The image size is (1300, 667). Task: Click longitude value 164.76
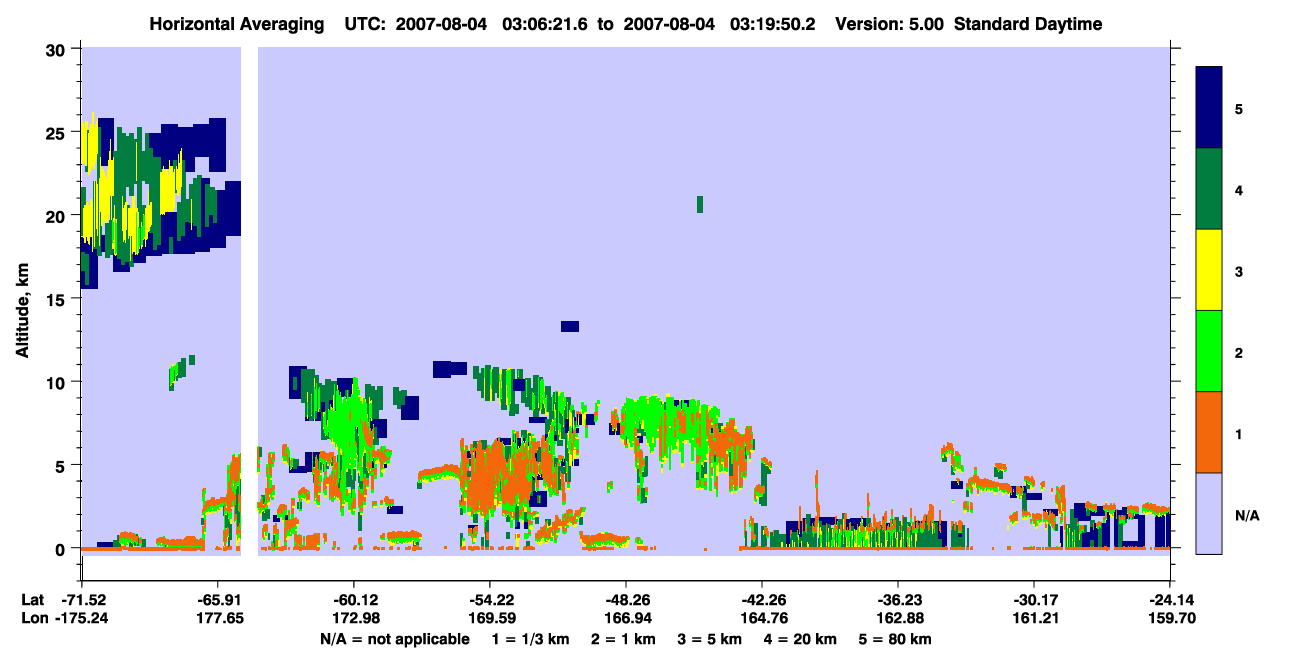point(762,618)
